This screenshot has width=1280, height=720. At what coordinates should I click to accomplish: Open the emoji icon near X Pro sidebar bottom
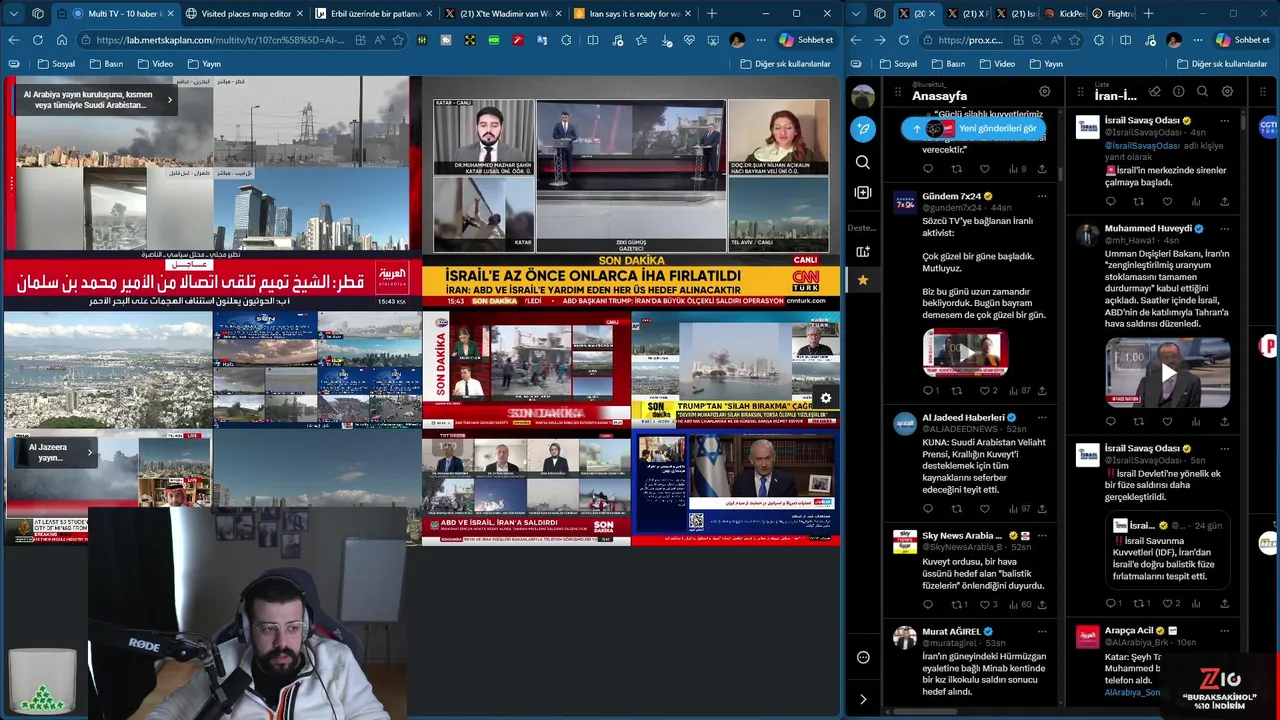point(863,657)
